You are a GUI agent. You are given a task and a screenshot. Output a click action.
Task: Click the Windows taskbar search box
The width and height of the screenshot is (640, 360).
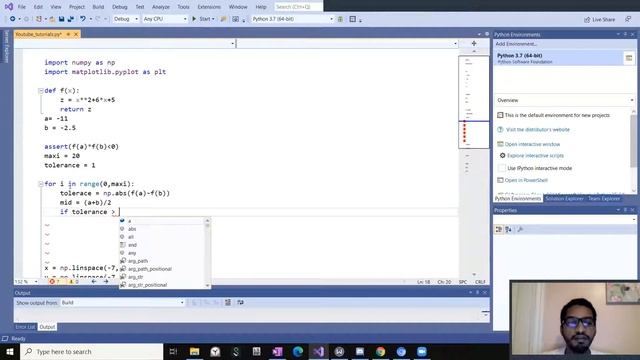[x=92, y=351]
